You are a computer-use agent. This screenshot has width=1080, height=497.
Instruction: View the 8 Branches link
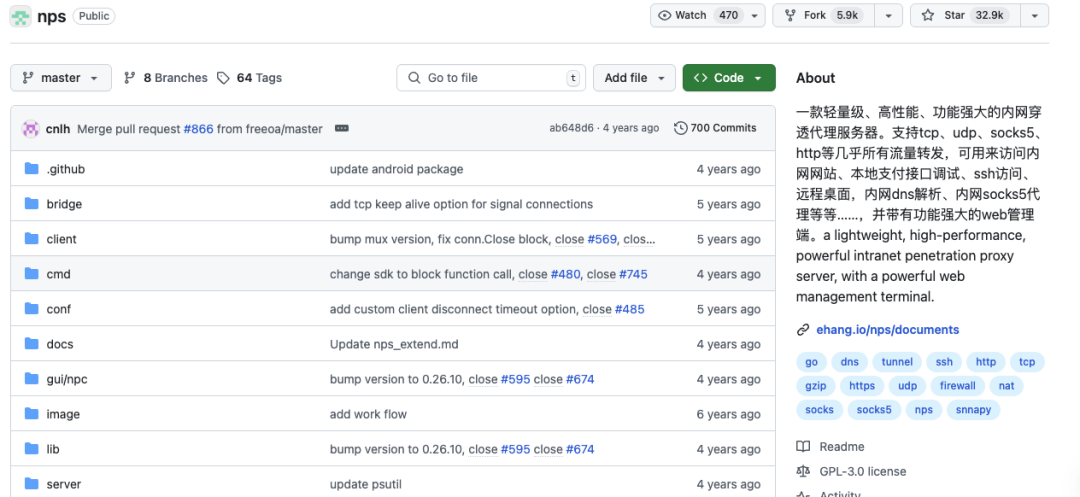click(165, 78)
